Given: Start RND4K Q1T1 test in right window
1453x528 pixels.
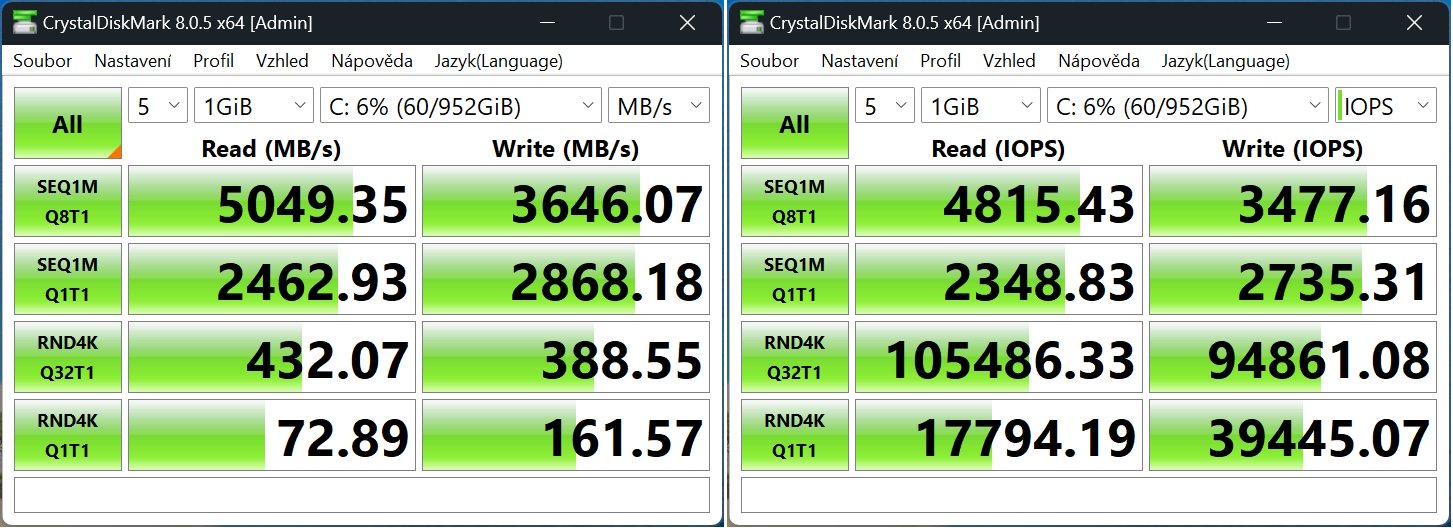Looking at the screenshot, I should tap(795, 434).
